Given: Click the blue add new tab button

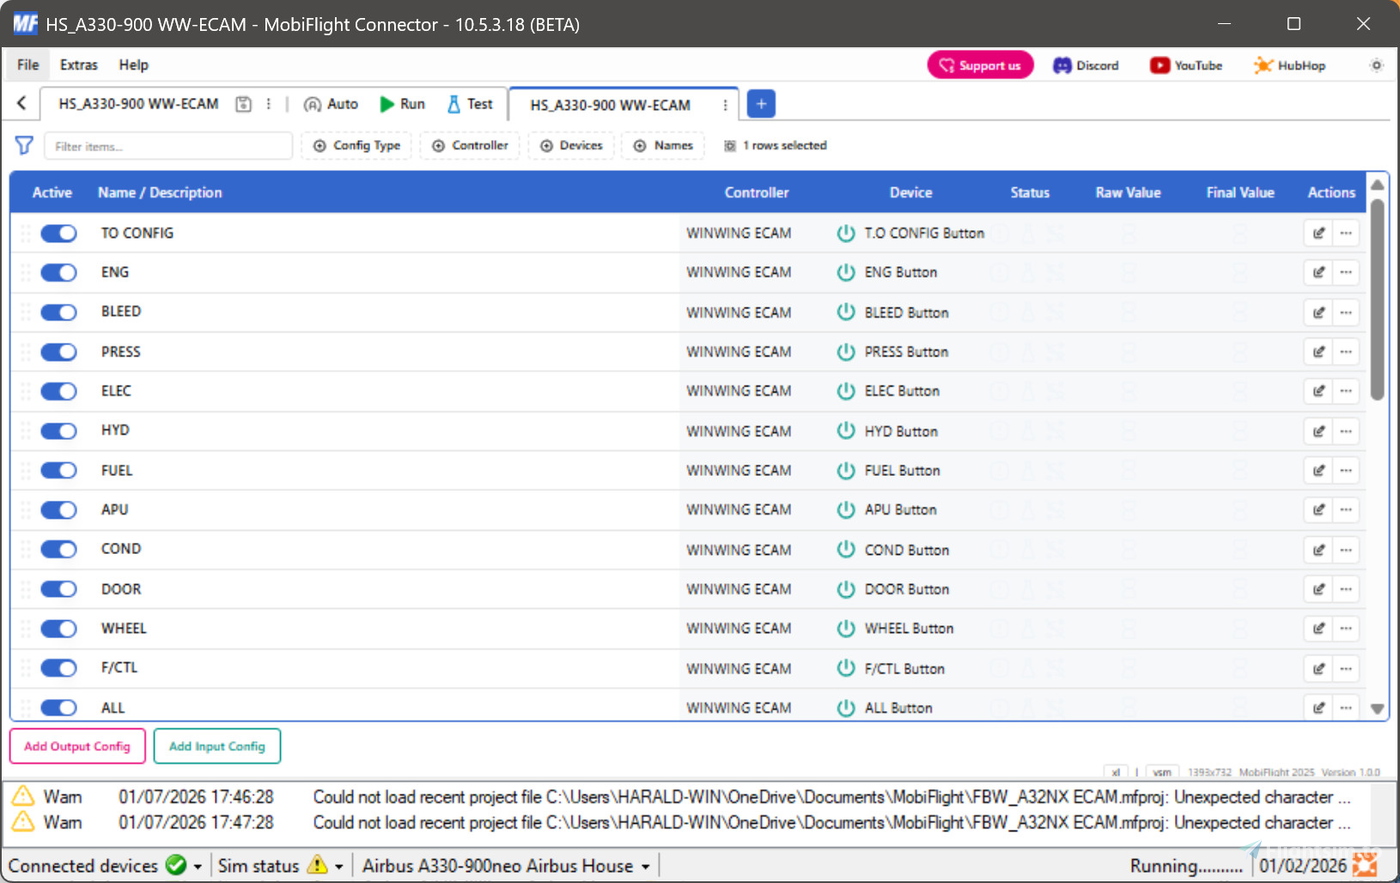Looking at the screenshot, I should [761, 104].
